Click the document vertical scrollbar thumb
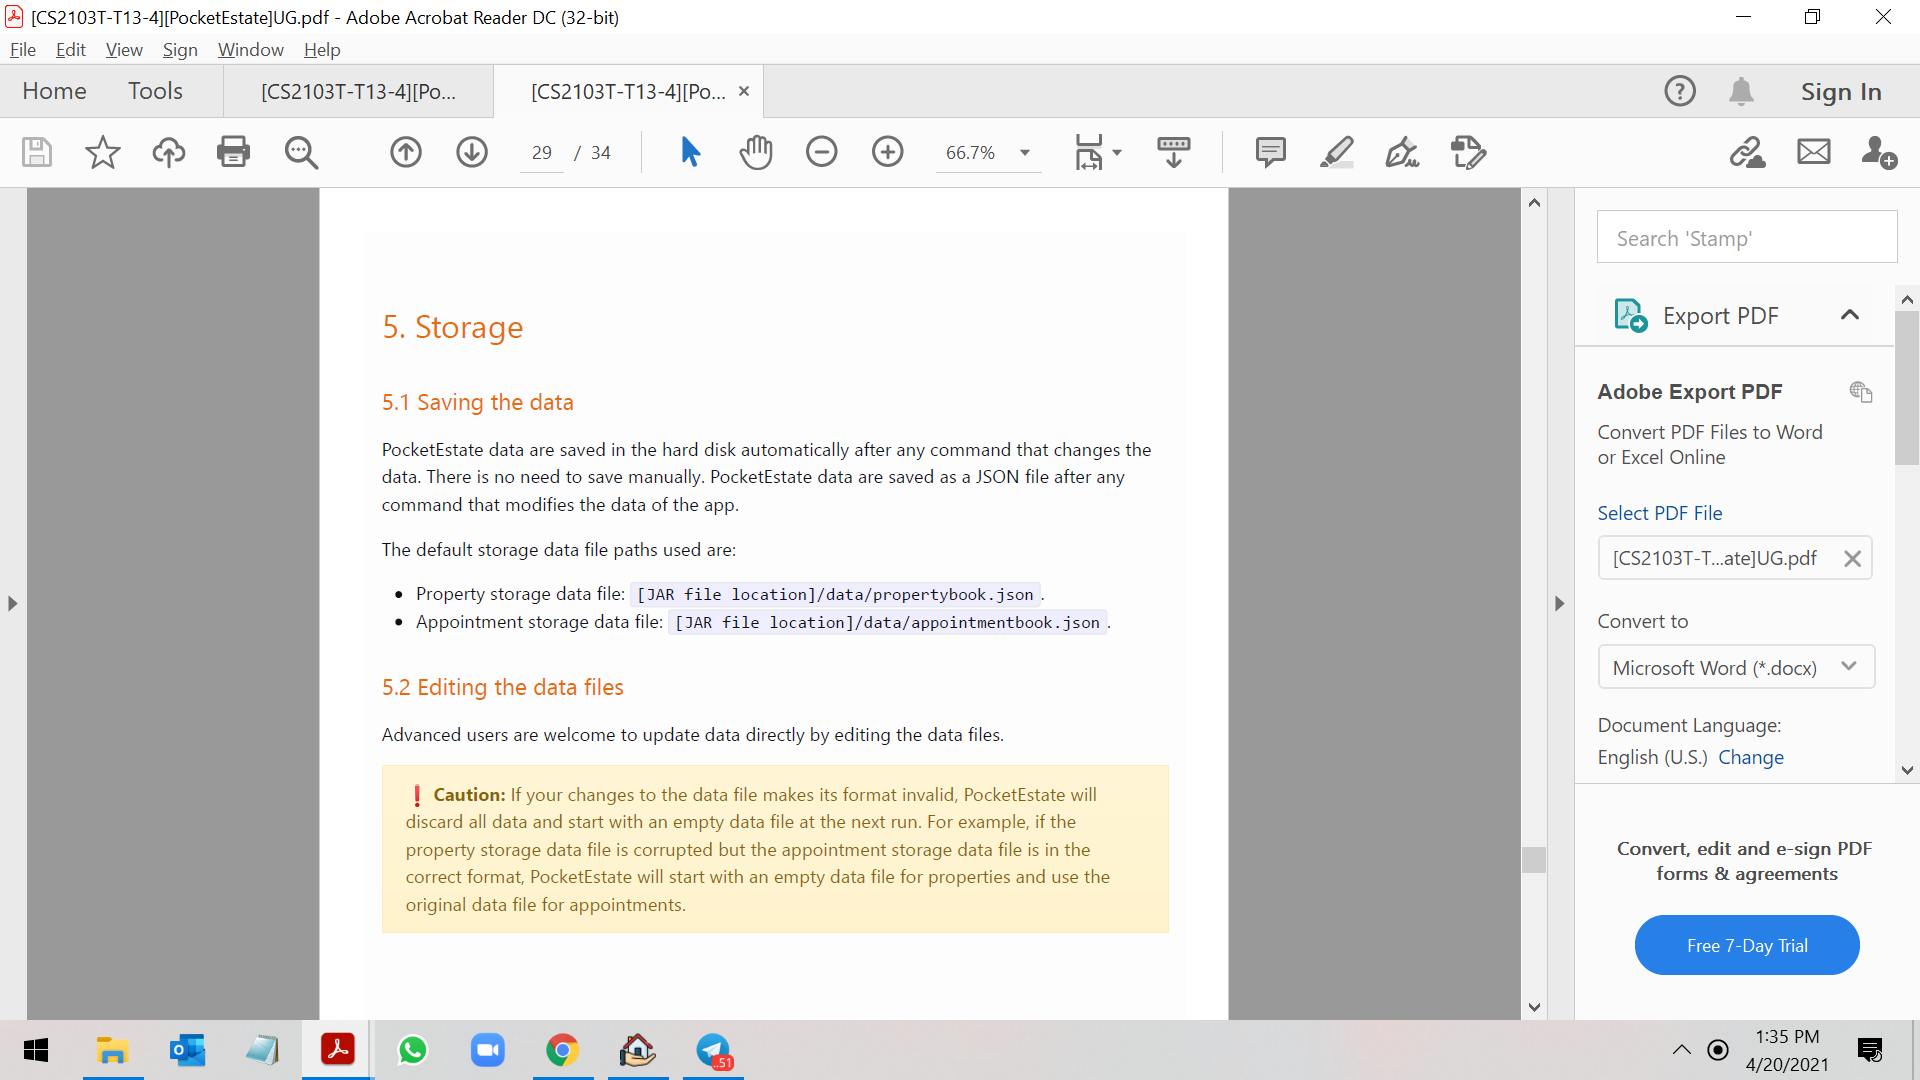This screenshot has height=1080, width=1920. 1534,859
